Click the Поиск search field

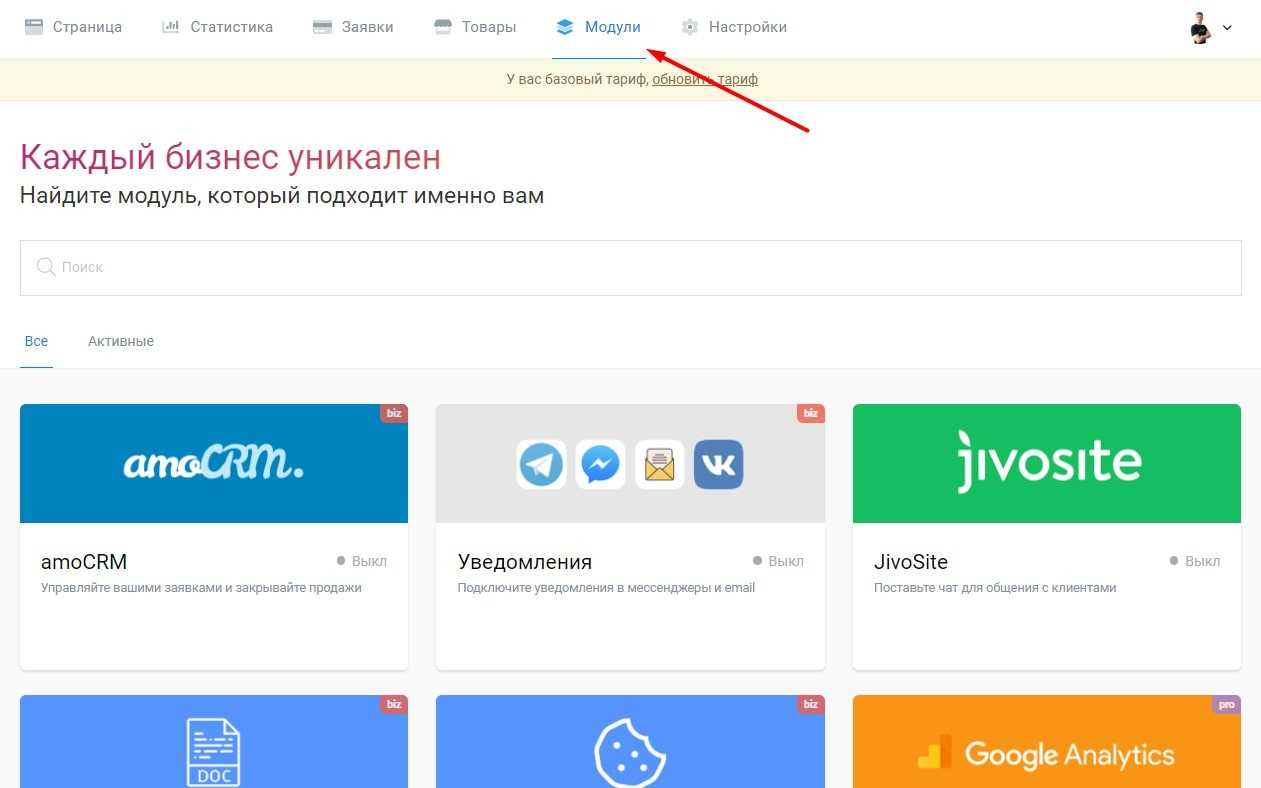630,267
